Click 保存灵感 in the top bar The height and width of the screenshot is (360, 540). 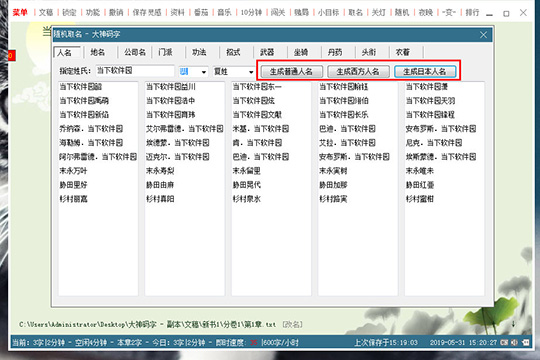tap(147, 12)
